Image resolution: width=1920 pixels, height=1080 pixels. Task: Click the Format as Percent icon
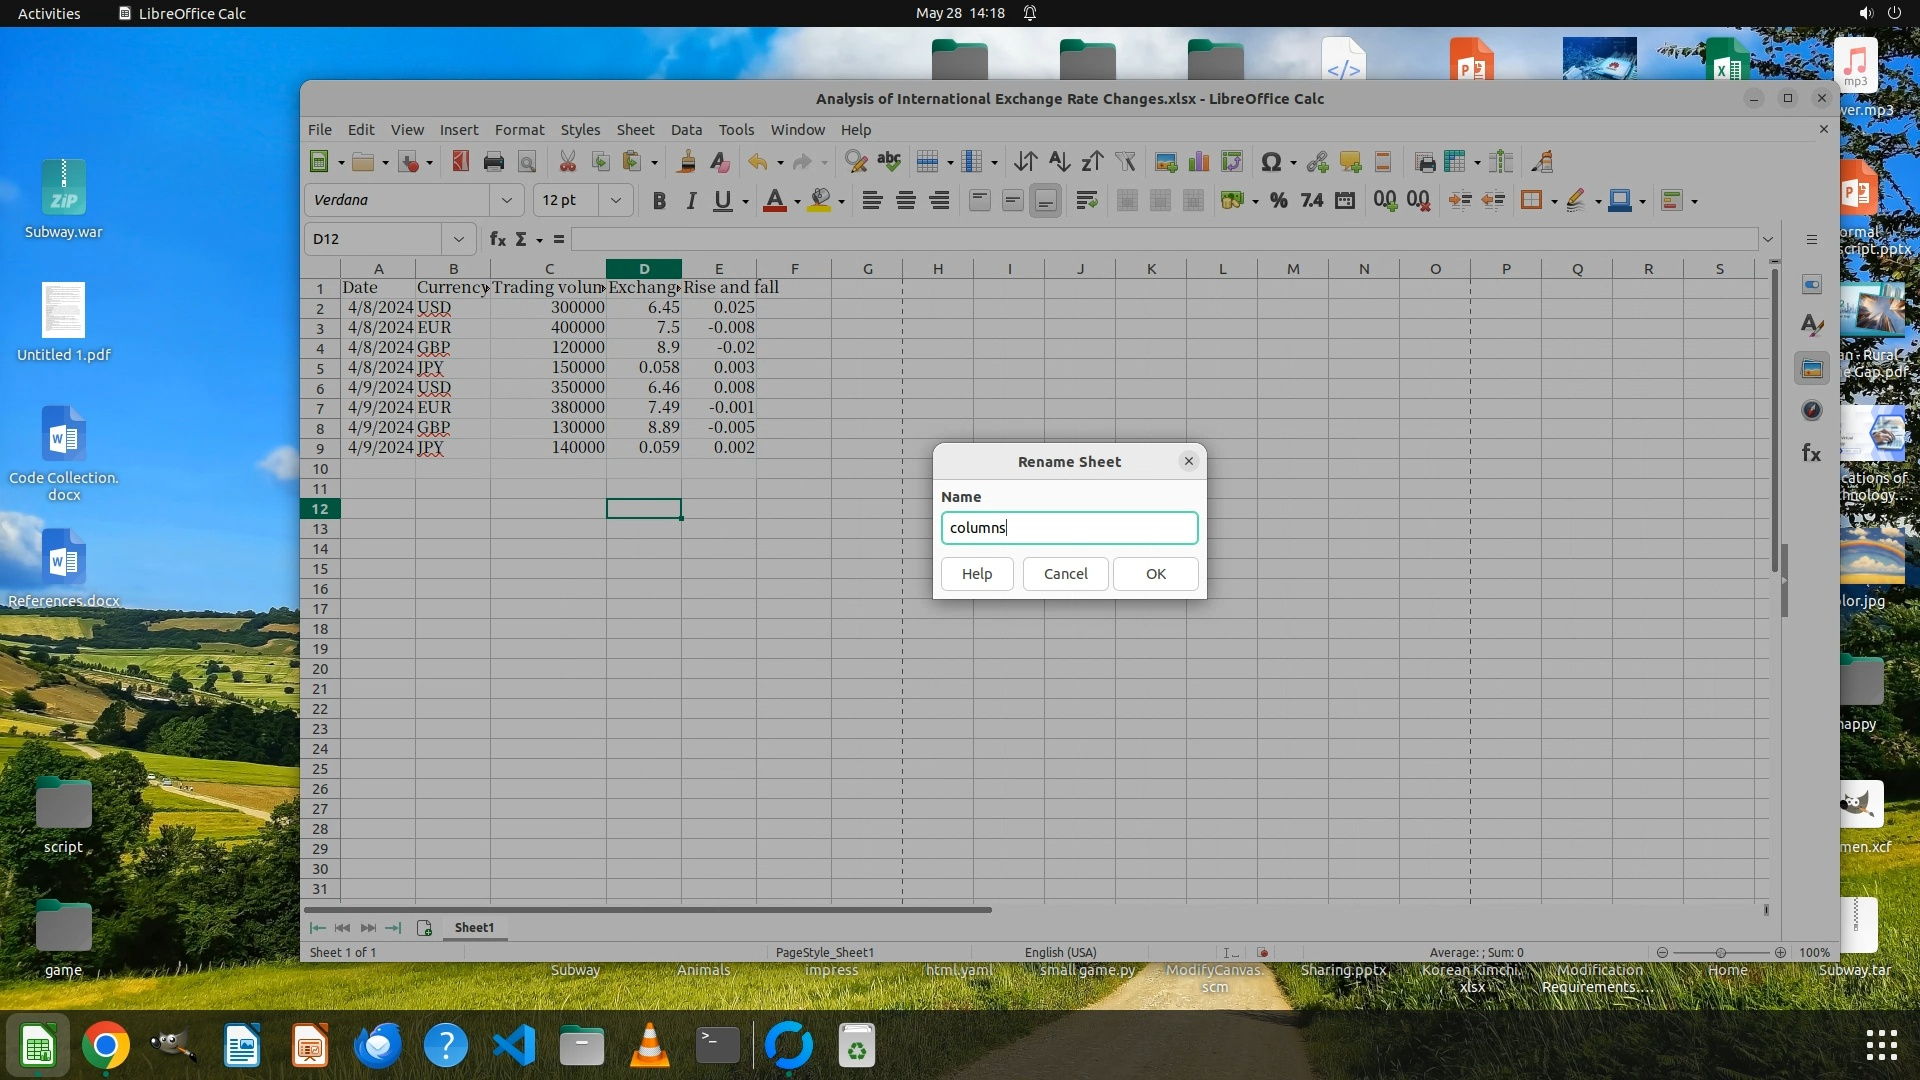click(x=1278, y=201)
